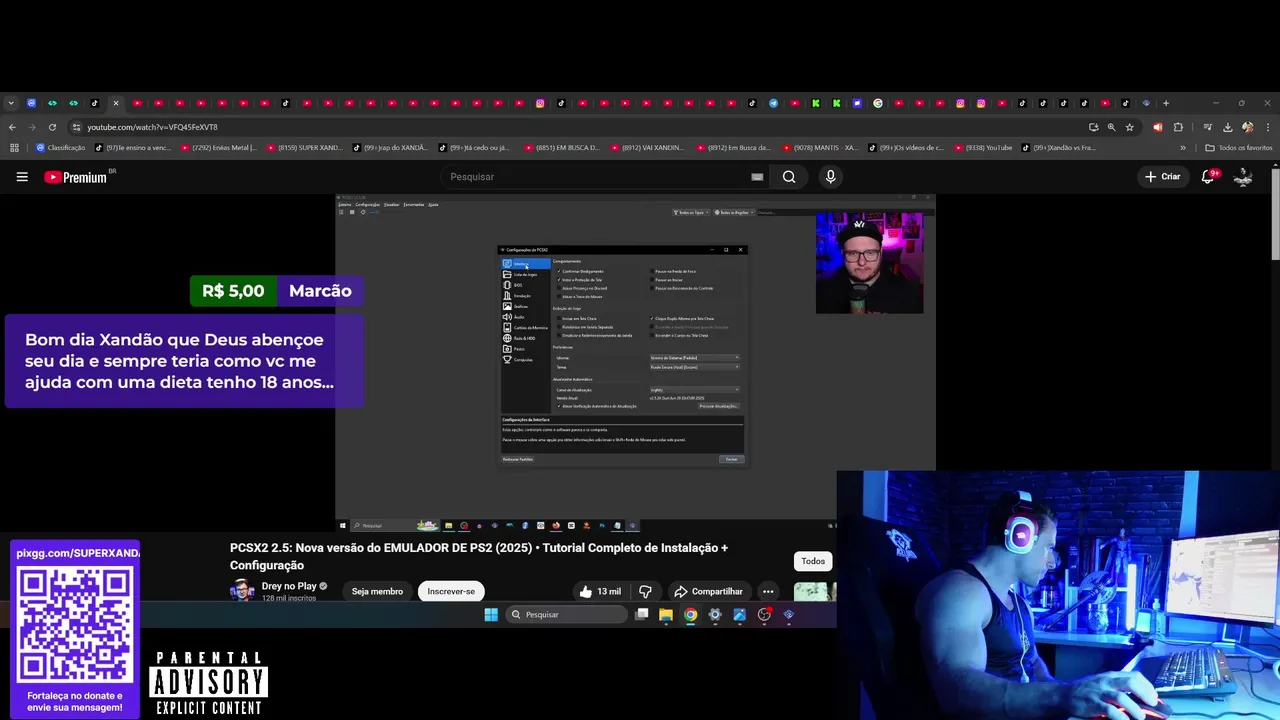The width and height of the screenshot is (1280, 720).
Task: Click the Criar create button
Action: [x=1163, y=177]
